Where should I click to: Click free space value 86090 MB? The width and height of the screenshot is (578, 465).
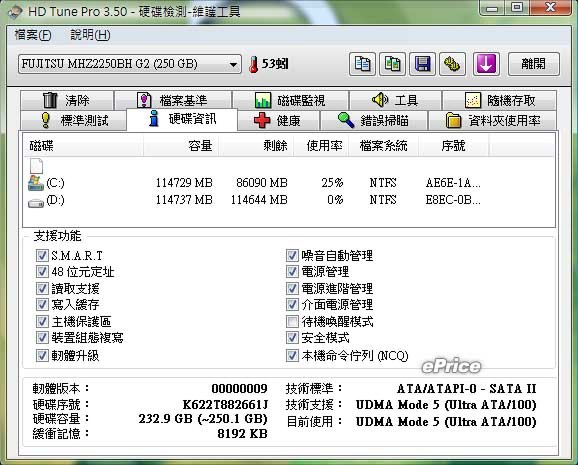point(262,183)
